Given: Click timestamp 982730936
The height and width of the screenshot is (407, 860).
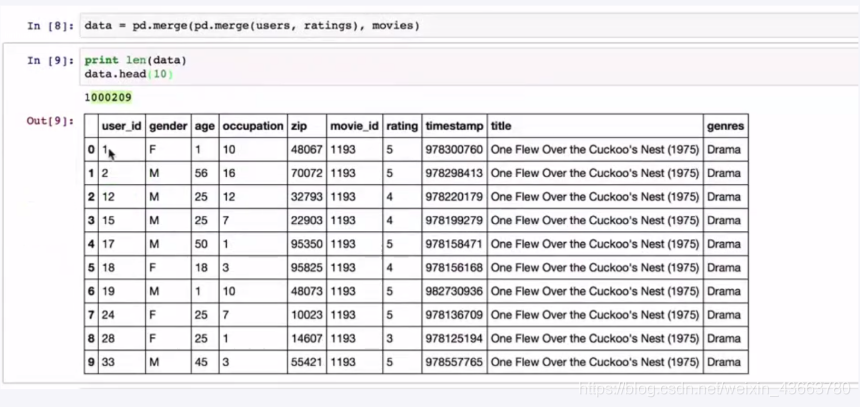Looking at the screenshot, I should 454,291.
